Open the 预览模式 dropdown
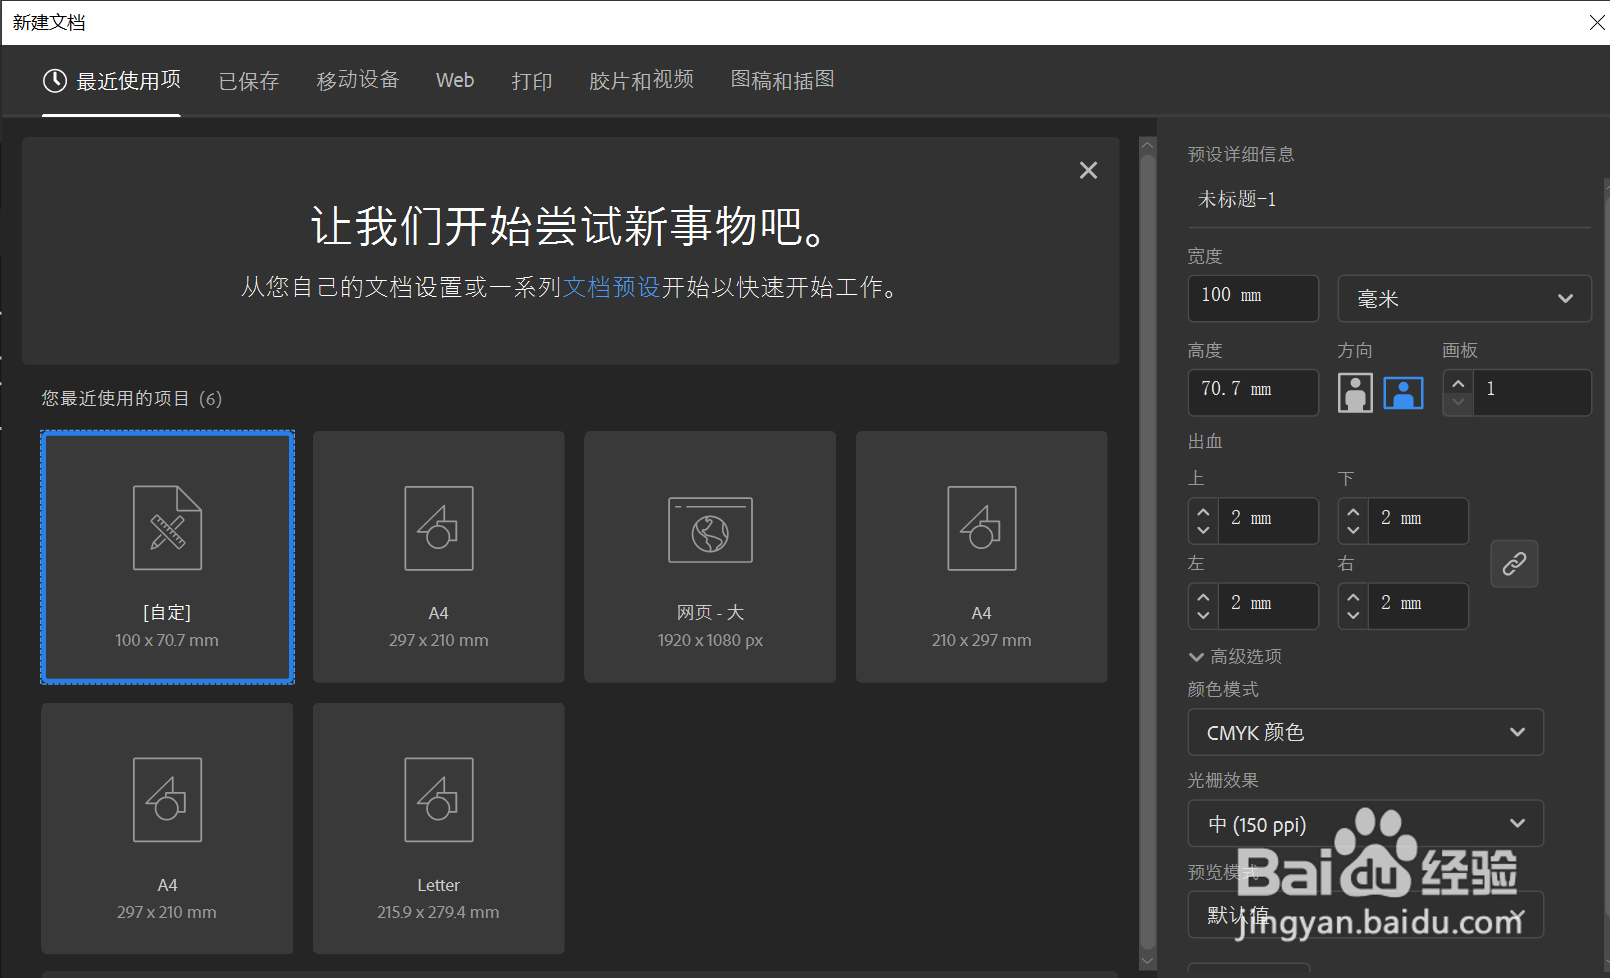This screenshot has width=1610, height=978. pyautogui.click(x=1366, y=915)
